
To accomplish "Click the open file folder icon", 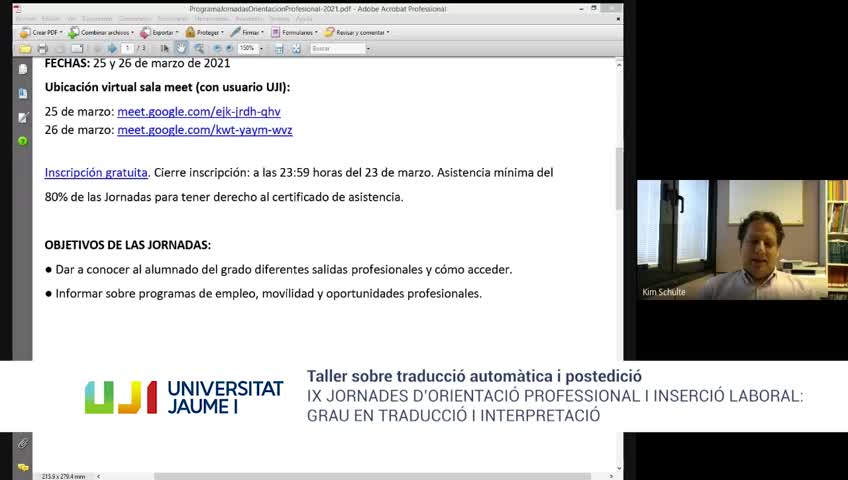I will tap(25, 49).
